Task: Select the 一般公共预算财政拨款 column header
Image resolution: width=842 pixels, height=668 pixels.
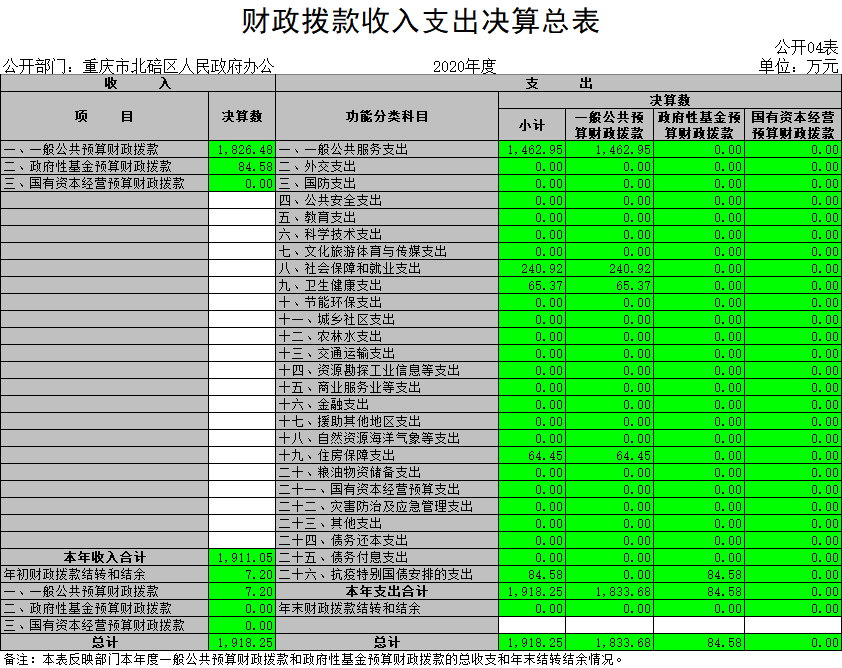Action: 609,125
